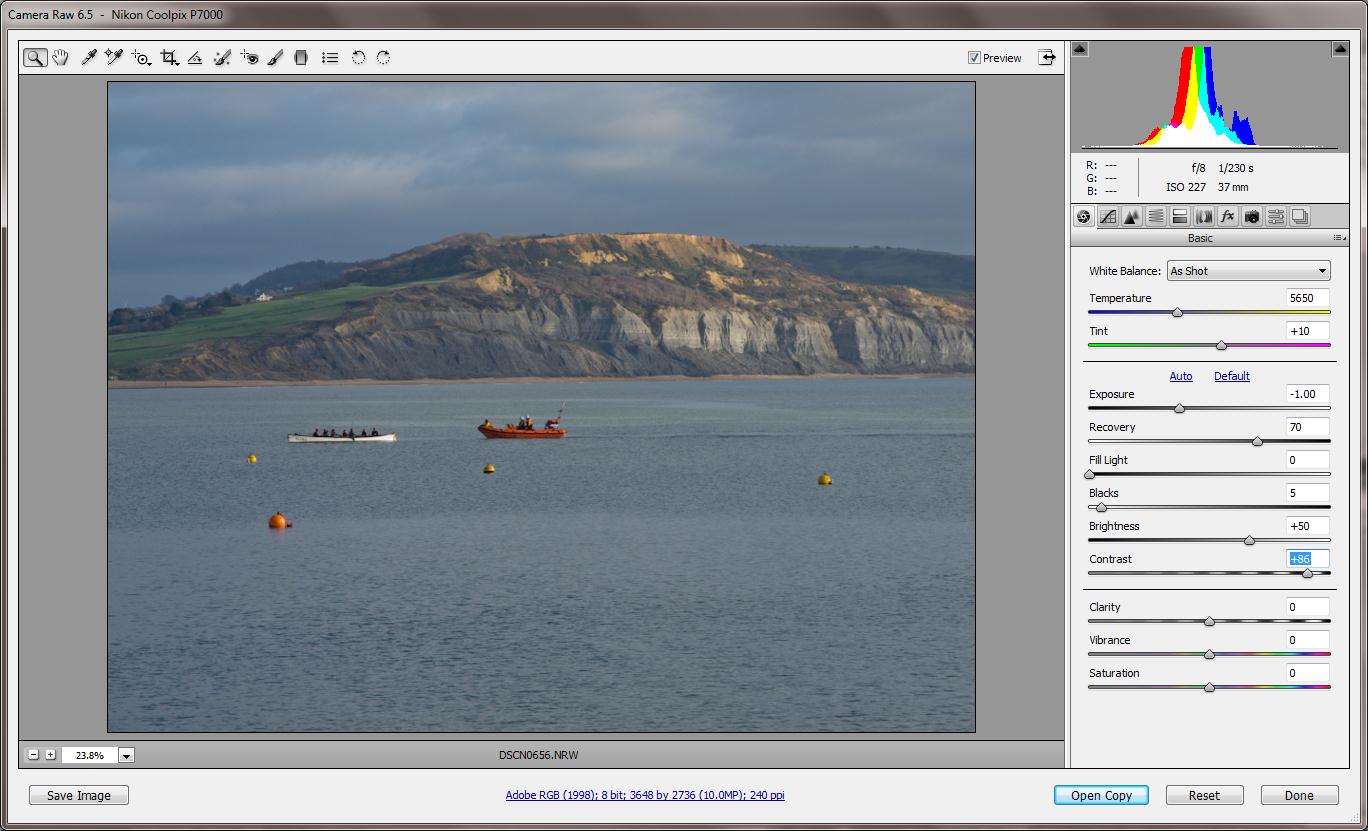The width and height of the screenshot is (1368, 831).
Task: Click the Exposure slider handle
Action: tap(1179, 409)
